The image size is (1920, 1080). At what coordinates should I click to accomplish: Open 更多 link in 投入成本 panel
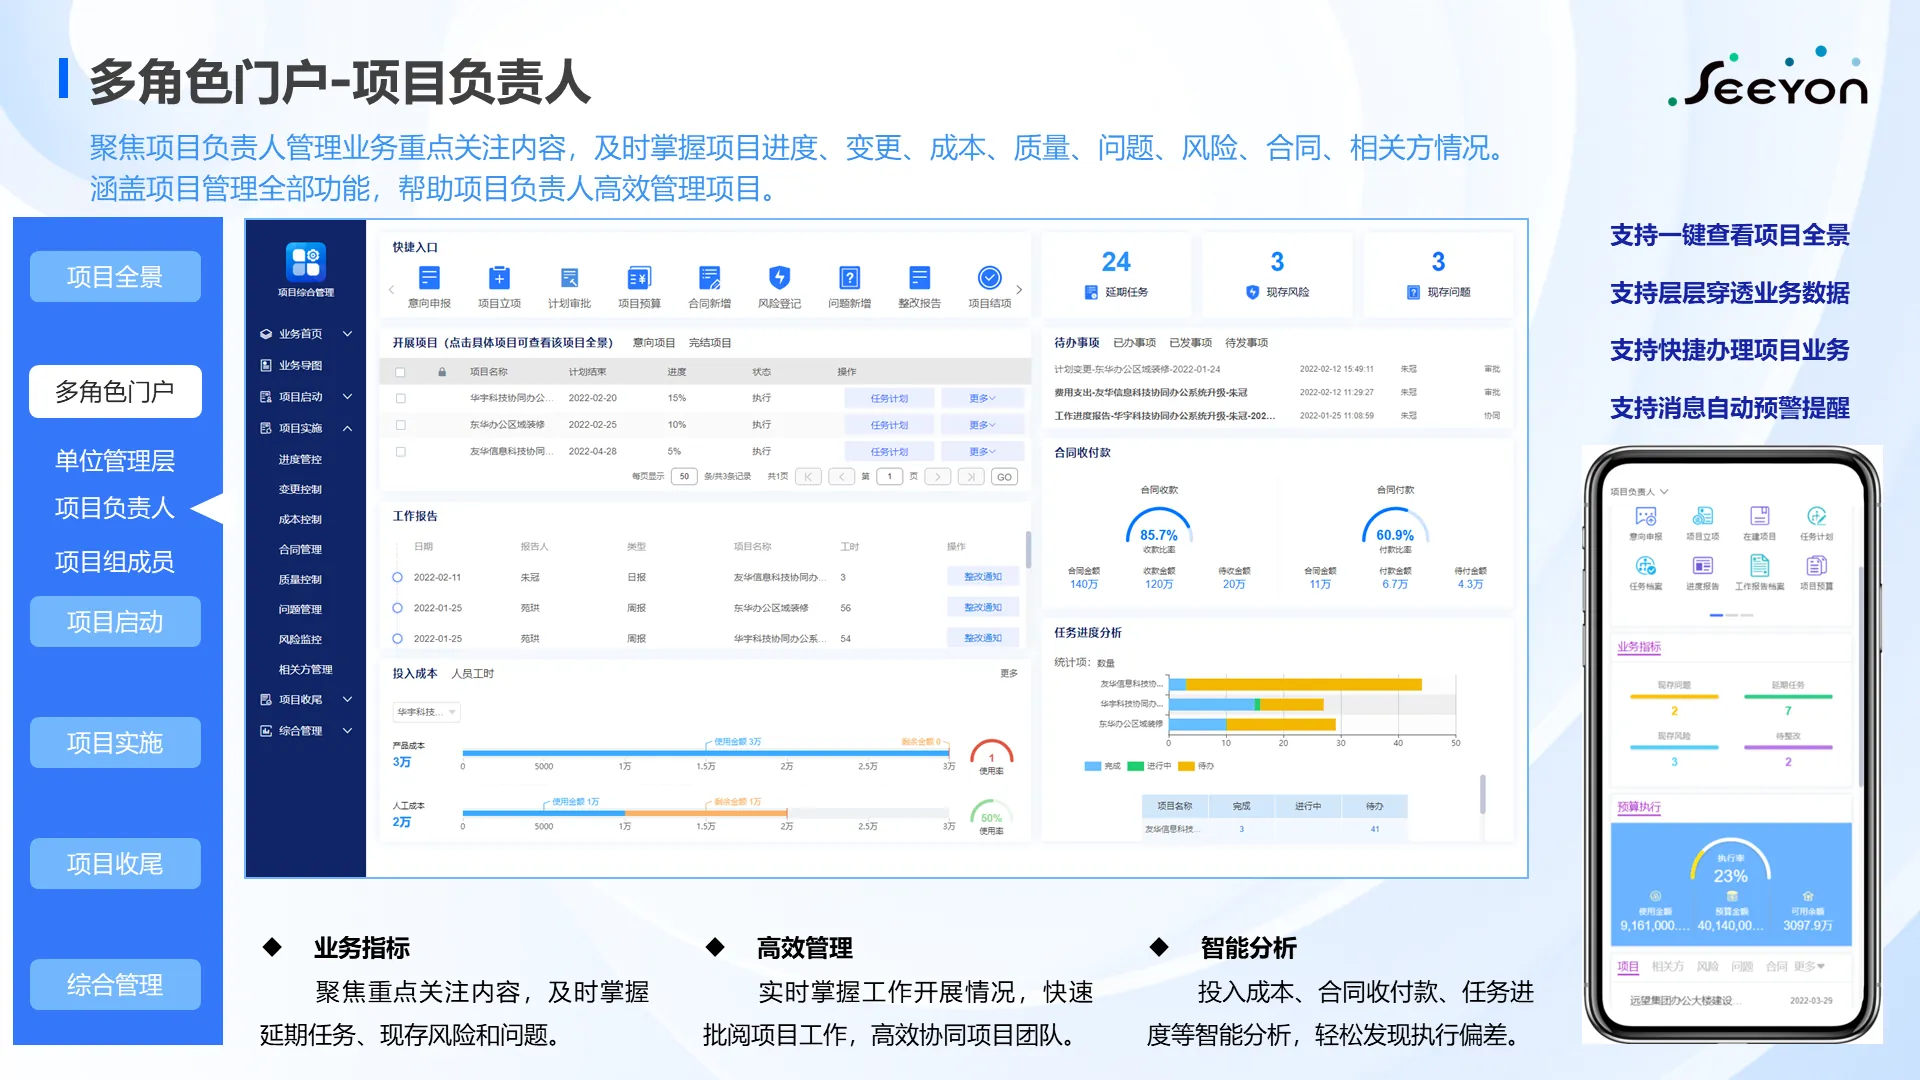[x=1009, y=674]
